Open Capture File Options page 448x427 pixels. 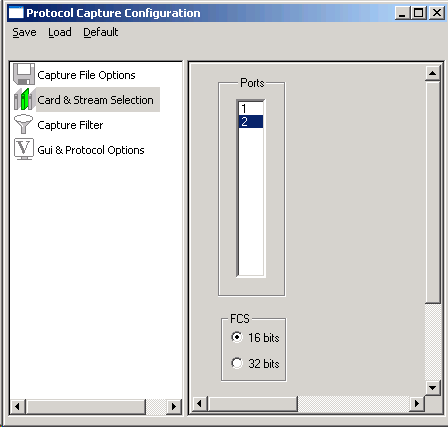point(86,75)
